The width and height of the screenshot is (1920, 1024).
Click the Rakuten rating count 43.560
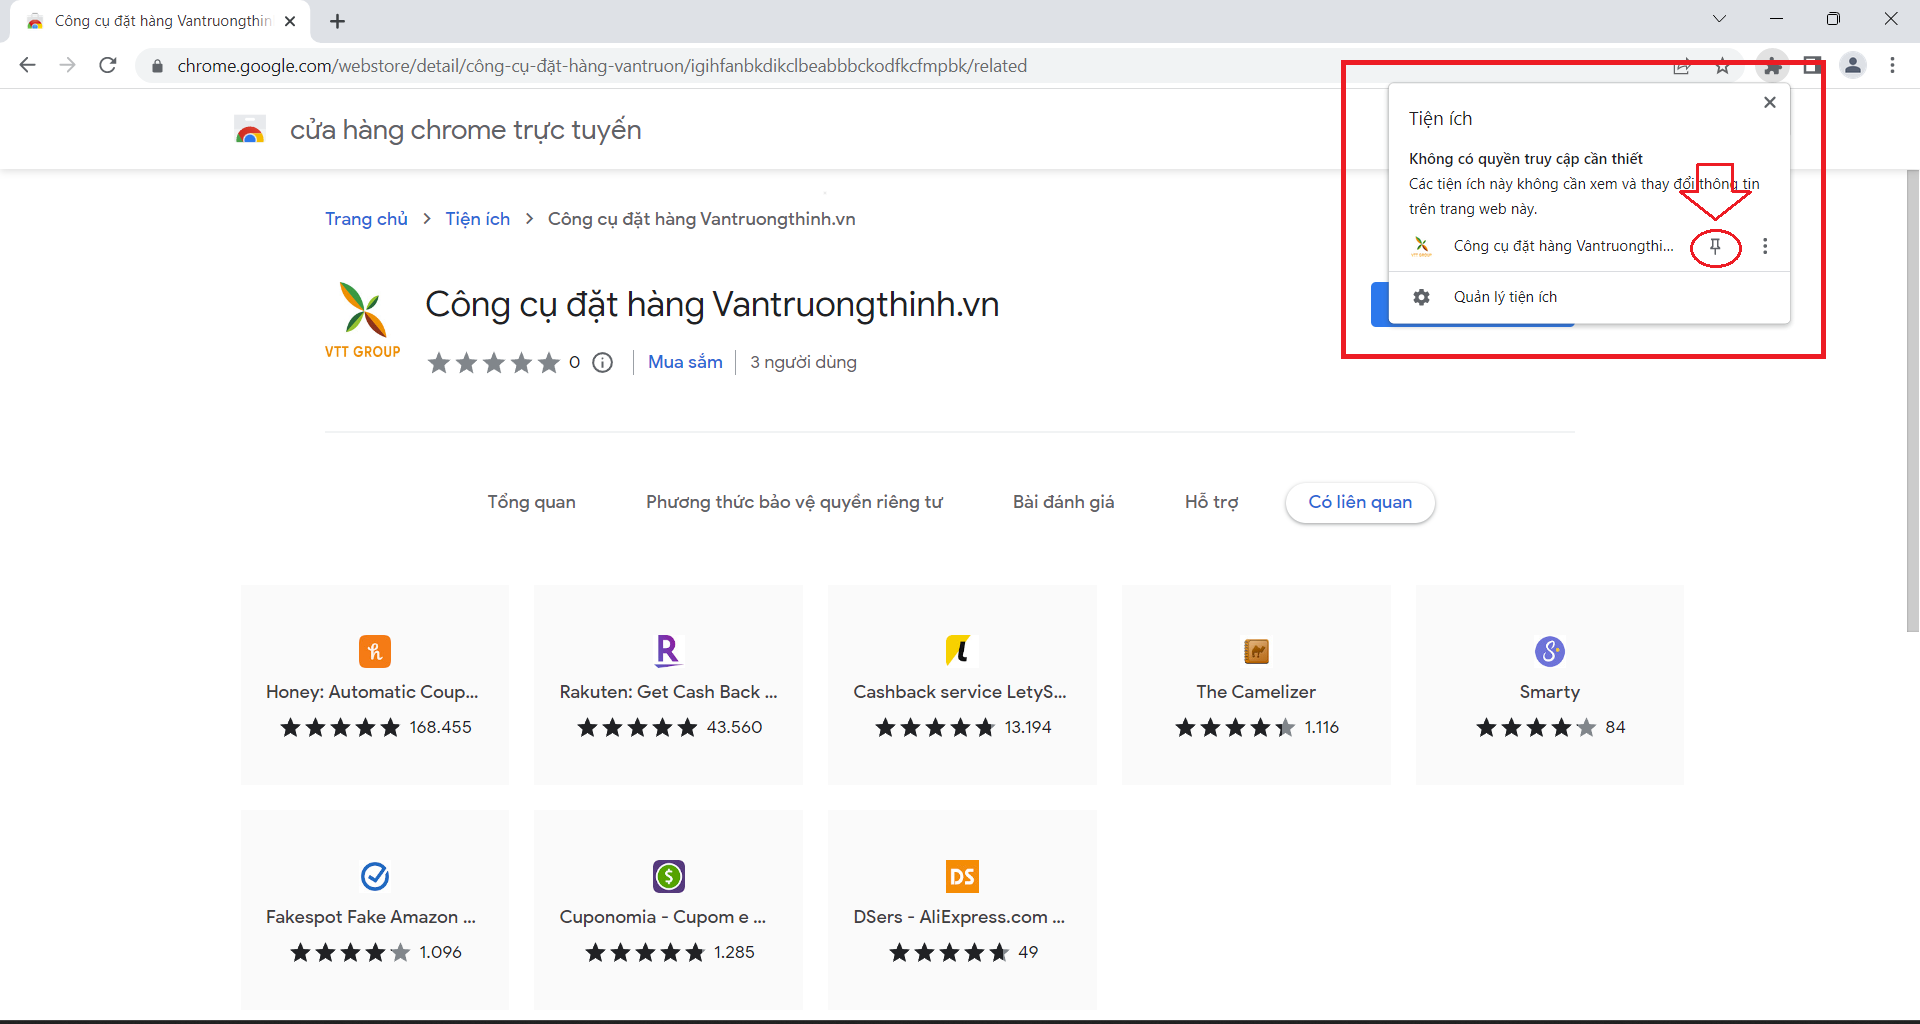pyautogui.click(x=734, y=727)
